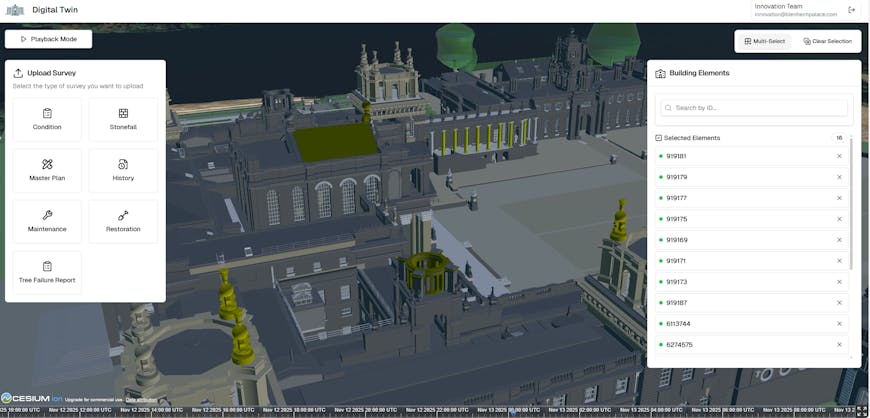This screenshot has height=418, width=870.
Task: Click the highlighted yellow-green roof in the model
Action: coord(336,142)
